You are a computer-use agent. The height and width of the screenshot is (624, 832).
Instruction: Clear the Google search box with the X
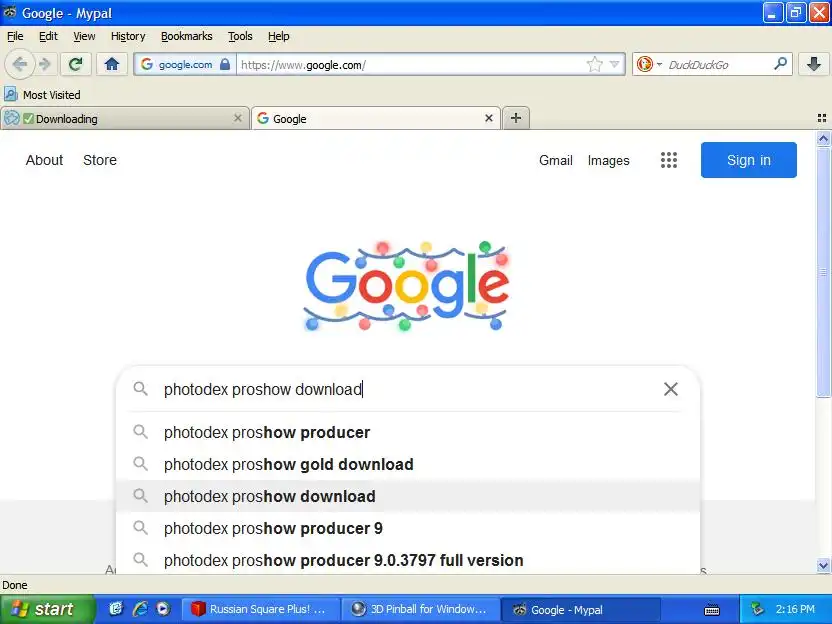point(671,389)
